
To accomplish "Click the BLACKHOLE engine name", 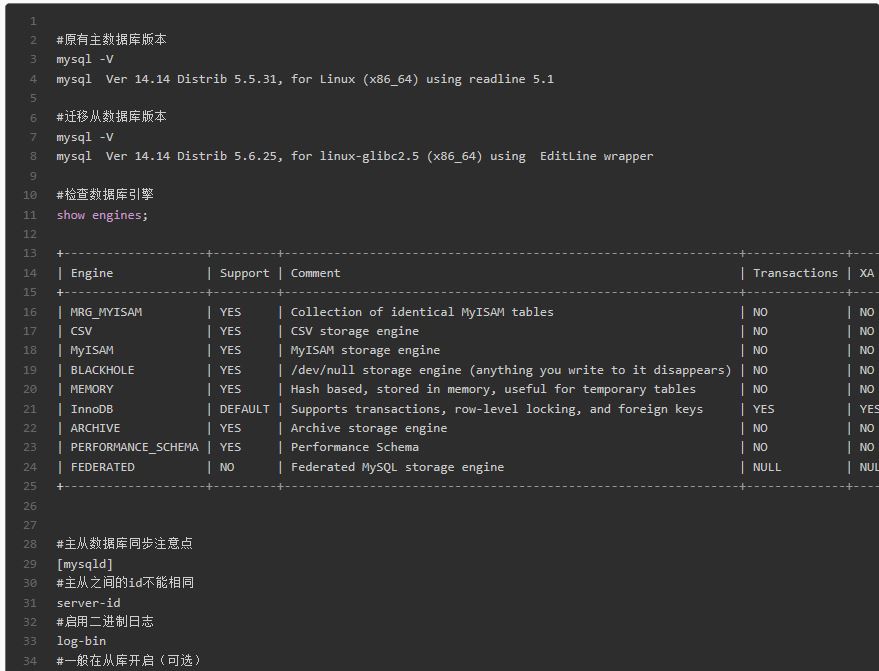I will click(102, 370).
